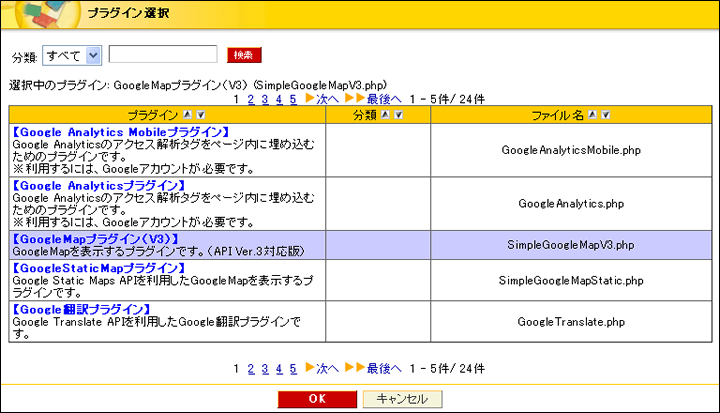The width and height of the screenshot is (720, 413).
Task: Sort plugin column ascending arrow icon
Action: click(x=186, y=116)
